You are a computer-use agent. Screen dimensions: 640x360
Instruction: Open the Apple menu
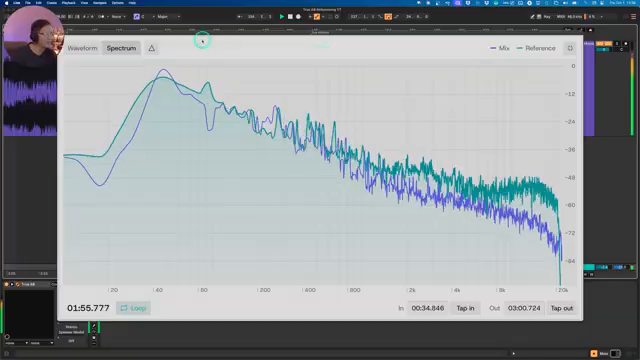pos(6,3)
